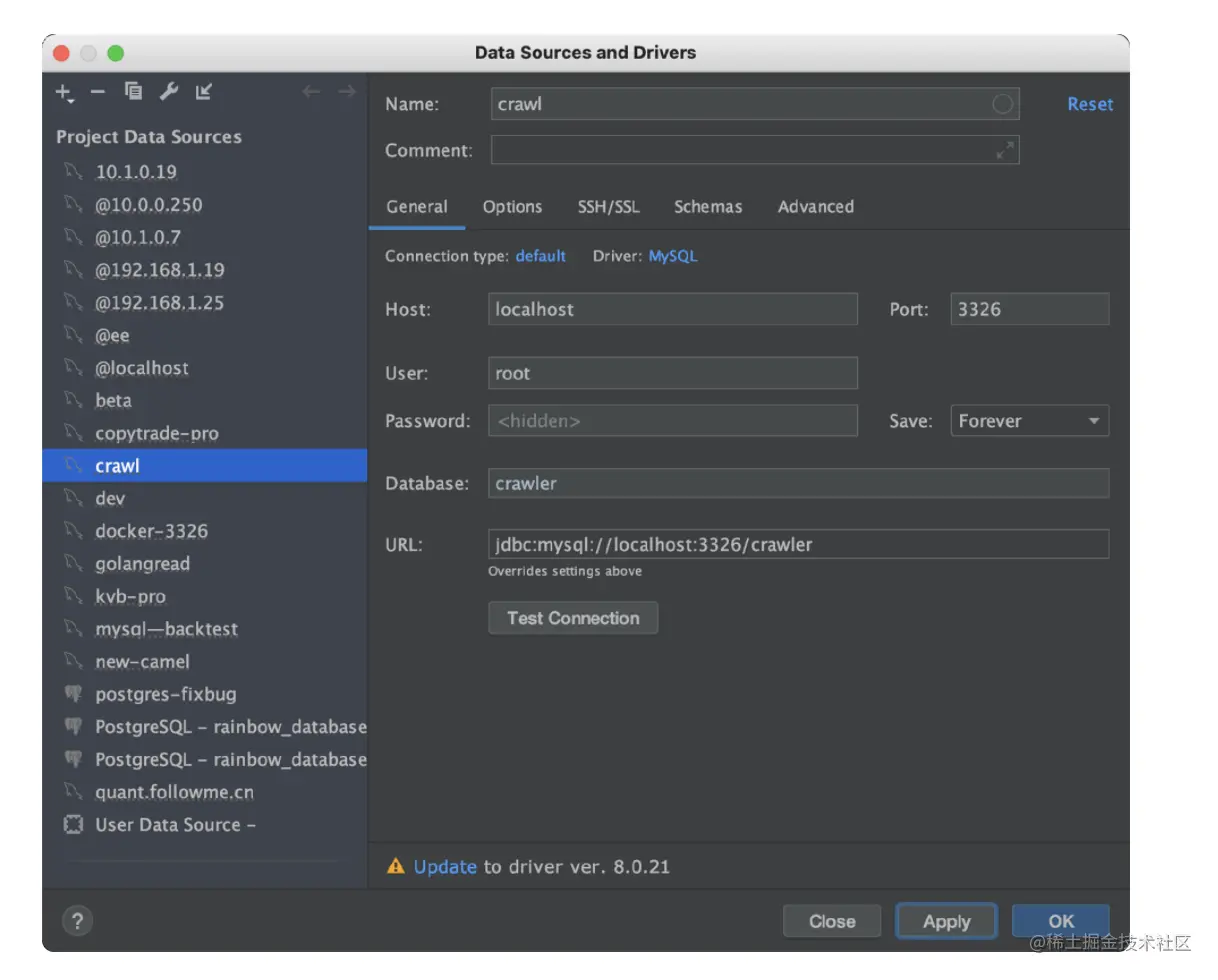Select the postgres-fixbug data source
The image size is (1218, 980).
[x=165, y=694]
